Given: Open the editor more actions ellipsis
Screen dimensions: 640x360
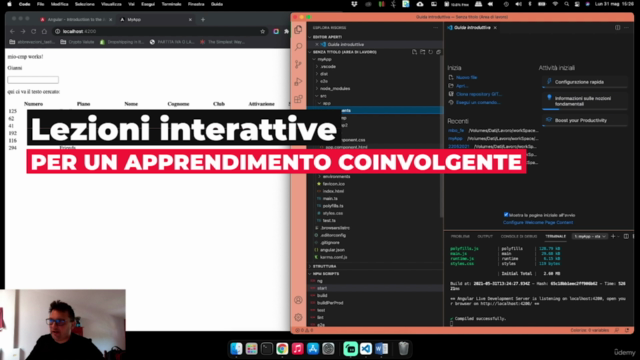Looking at the screenshot, I should 627,28.
